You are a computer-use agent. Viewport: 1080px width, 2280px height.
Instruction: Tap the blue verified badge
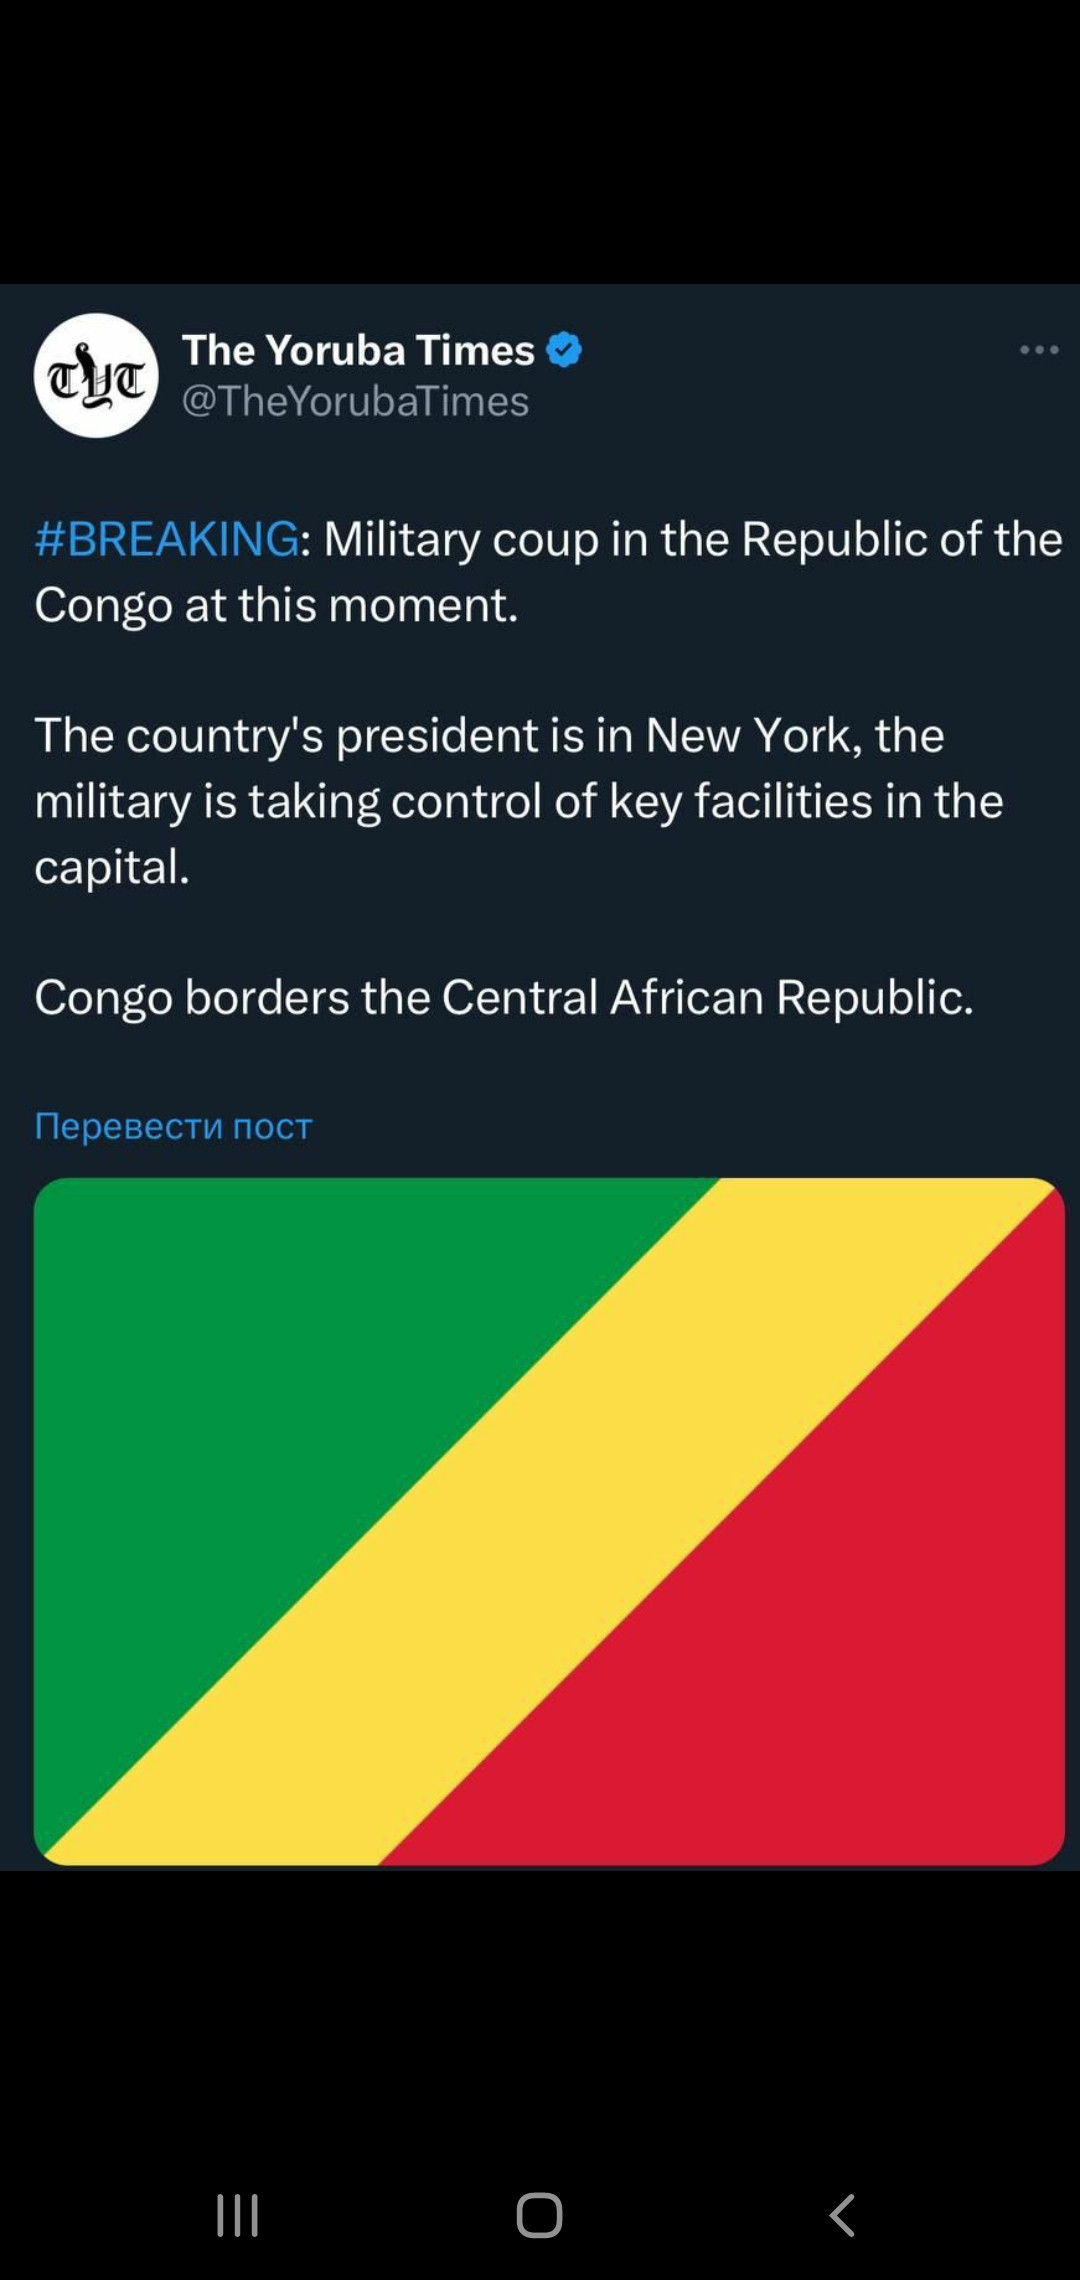pyautogui.click(x=564, y=350)
